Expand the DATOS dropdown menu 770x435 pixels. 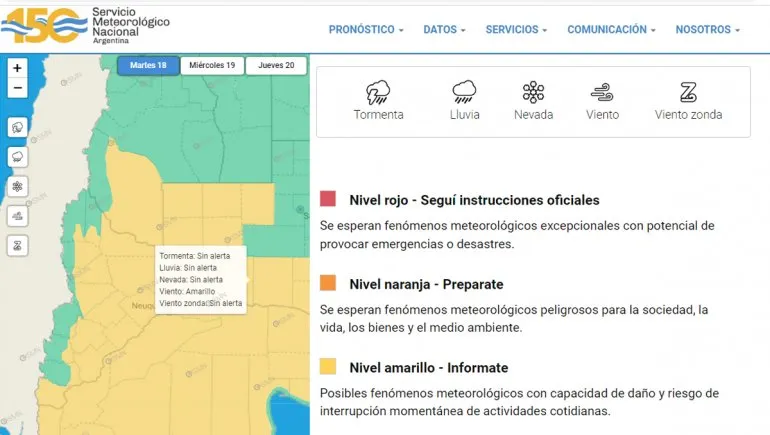point(444,30)
